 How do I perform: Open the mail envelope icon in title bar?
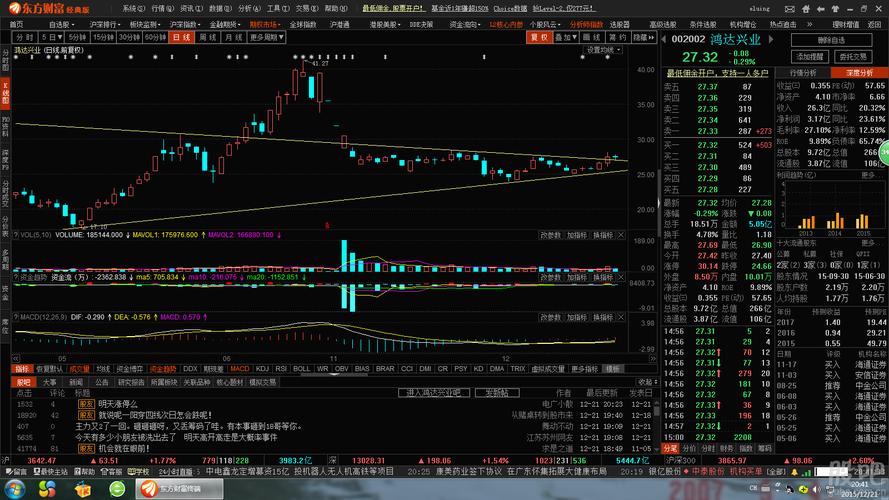789,9
